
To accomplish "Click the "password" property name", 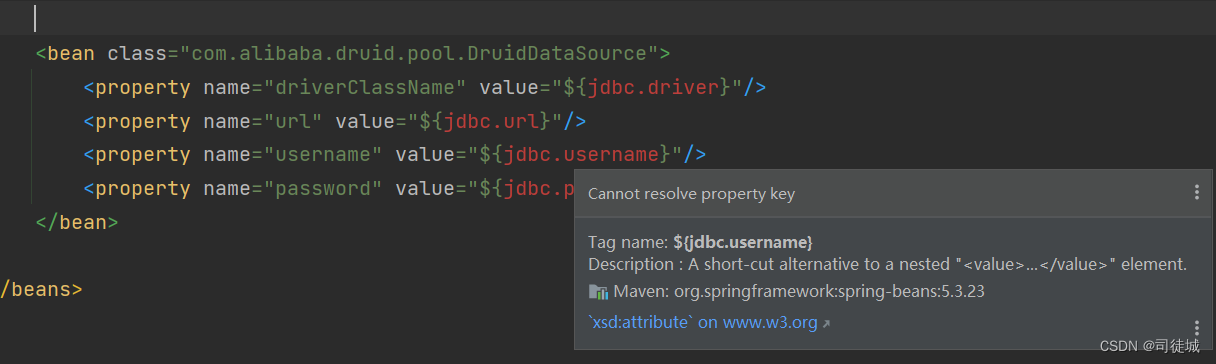I will pos(324,189).
